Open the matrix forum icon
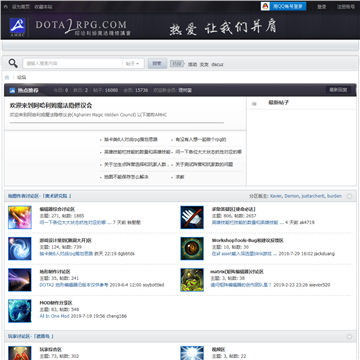The image size is (360, 360). [192, 280]
